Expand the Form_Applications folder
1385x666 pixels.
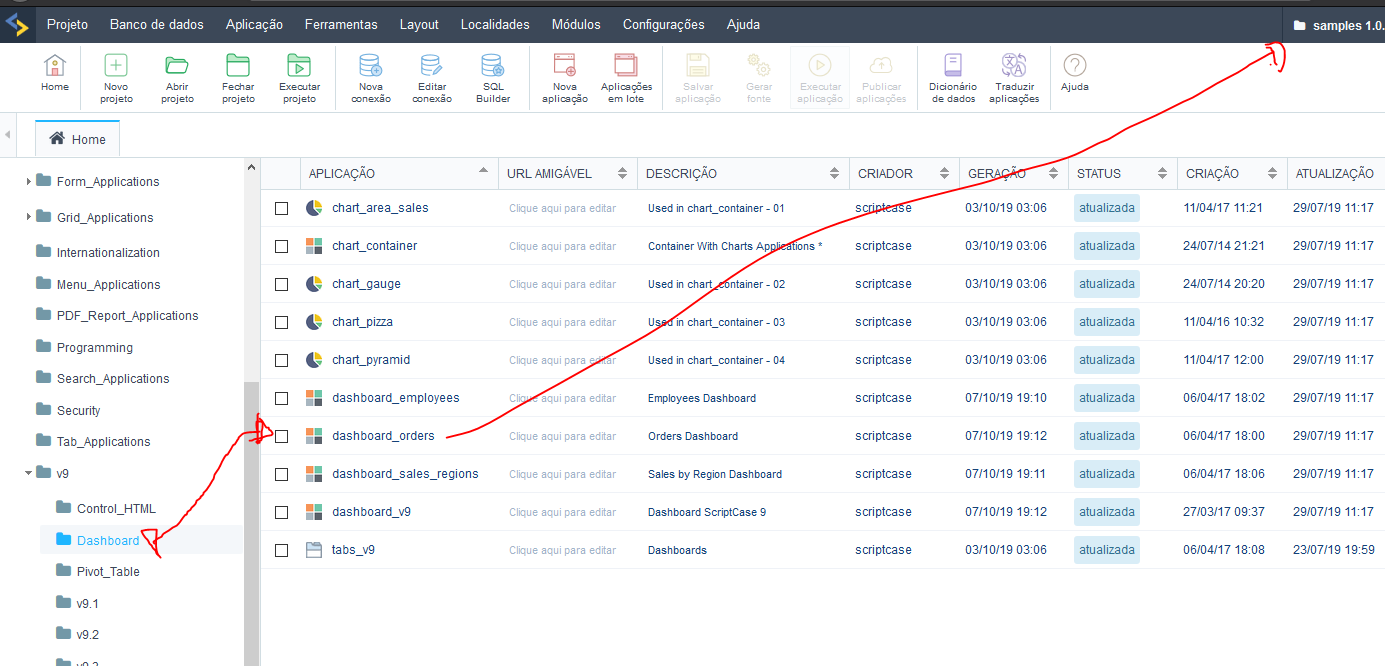click(x=28, y=182)
